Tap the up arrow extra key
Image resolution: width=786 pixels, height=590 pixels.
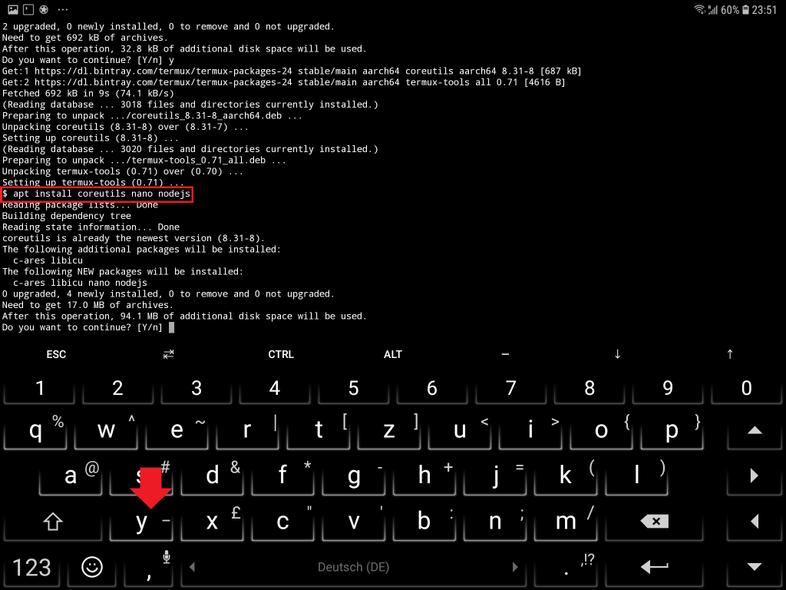730,354
